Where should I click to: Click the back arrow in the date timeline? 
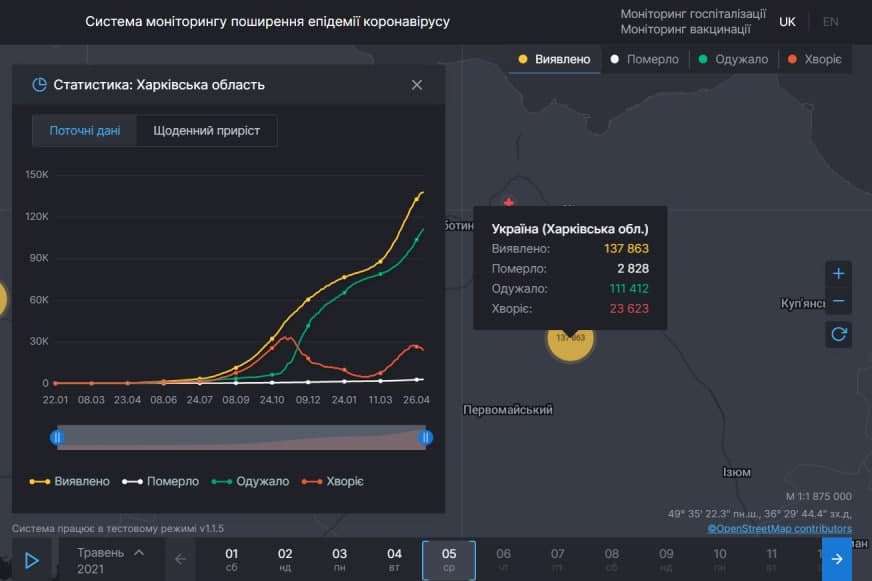180,560
